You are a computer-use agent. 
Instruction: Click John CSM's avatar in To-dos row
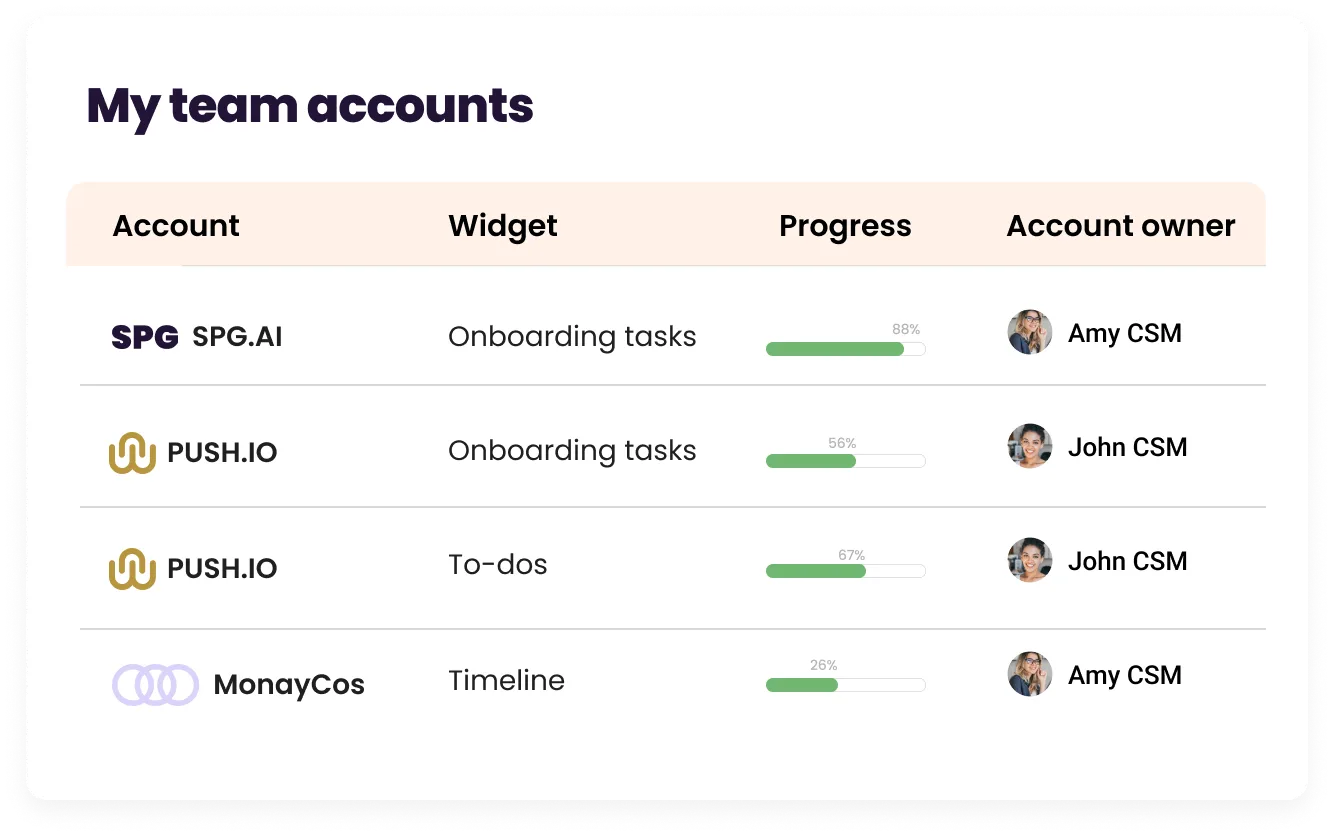click(x=1029, y=560)
